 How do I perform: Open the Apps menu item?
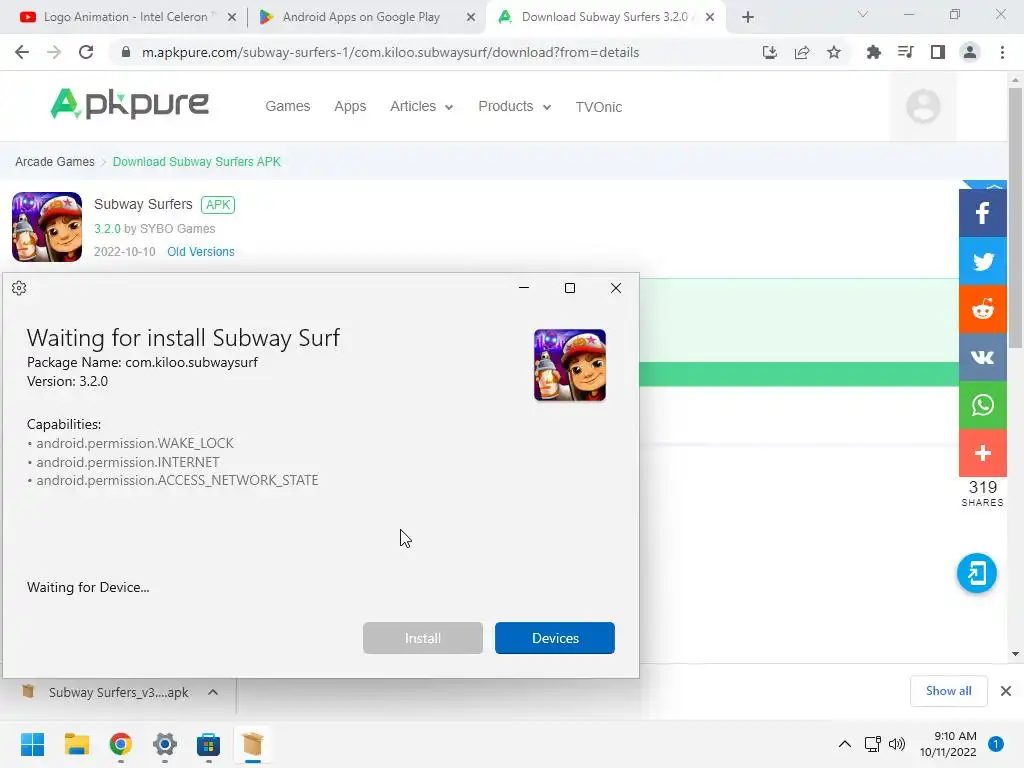pyautogui.click(x=350, y=106)
